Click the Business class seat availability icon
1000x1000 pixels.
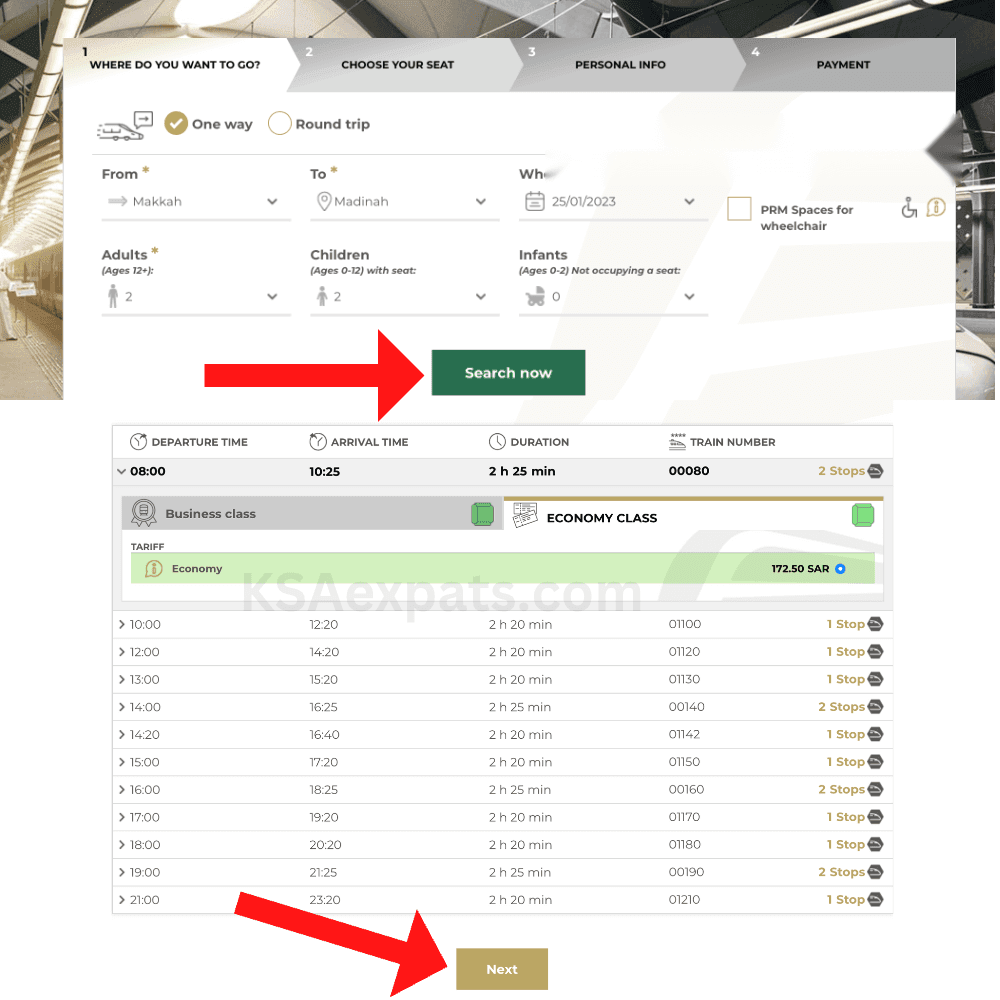pos(482,514)
